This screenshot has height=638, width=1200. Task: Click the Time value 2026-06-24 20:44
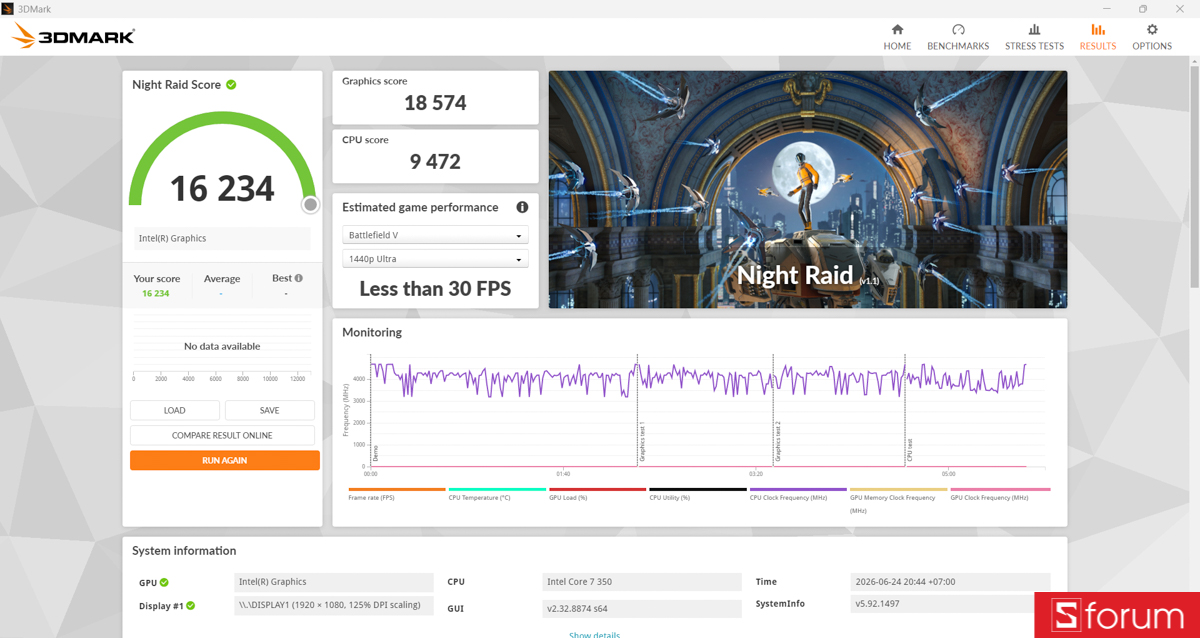point(951,582)
